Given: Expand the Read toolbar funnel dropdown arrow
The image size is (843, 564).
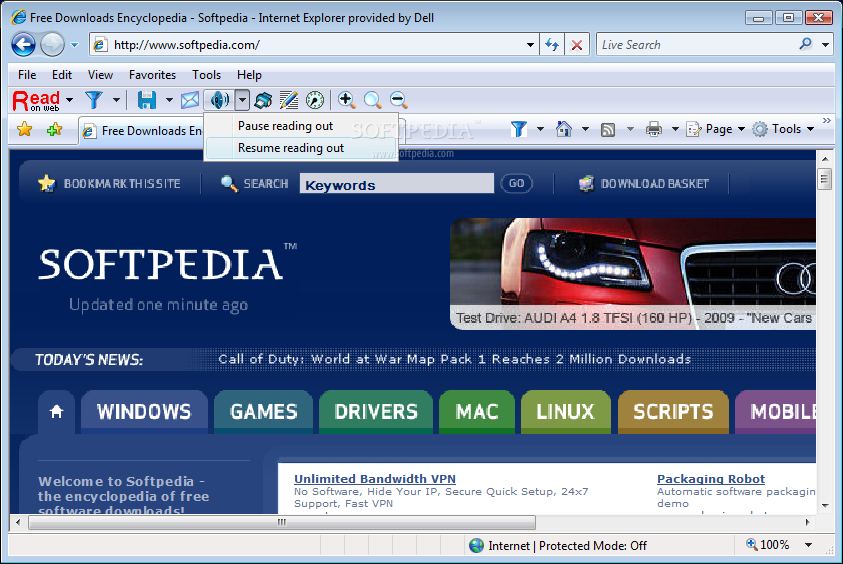Looking at the screenshot, I should pos(116,100).
